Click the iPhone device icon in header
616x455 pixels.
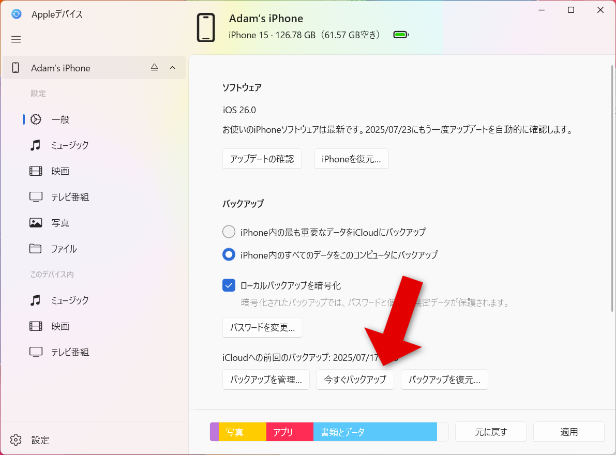point(206,27)
